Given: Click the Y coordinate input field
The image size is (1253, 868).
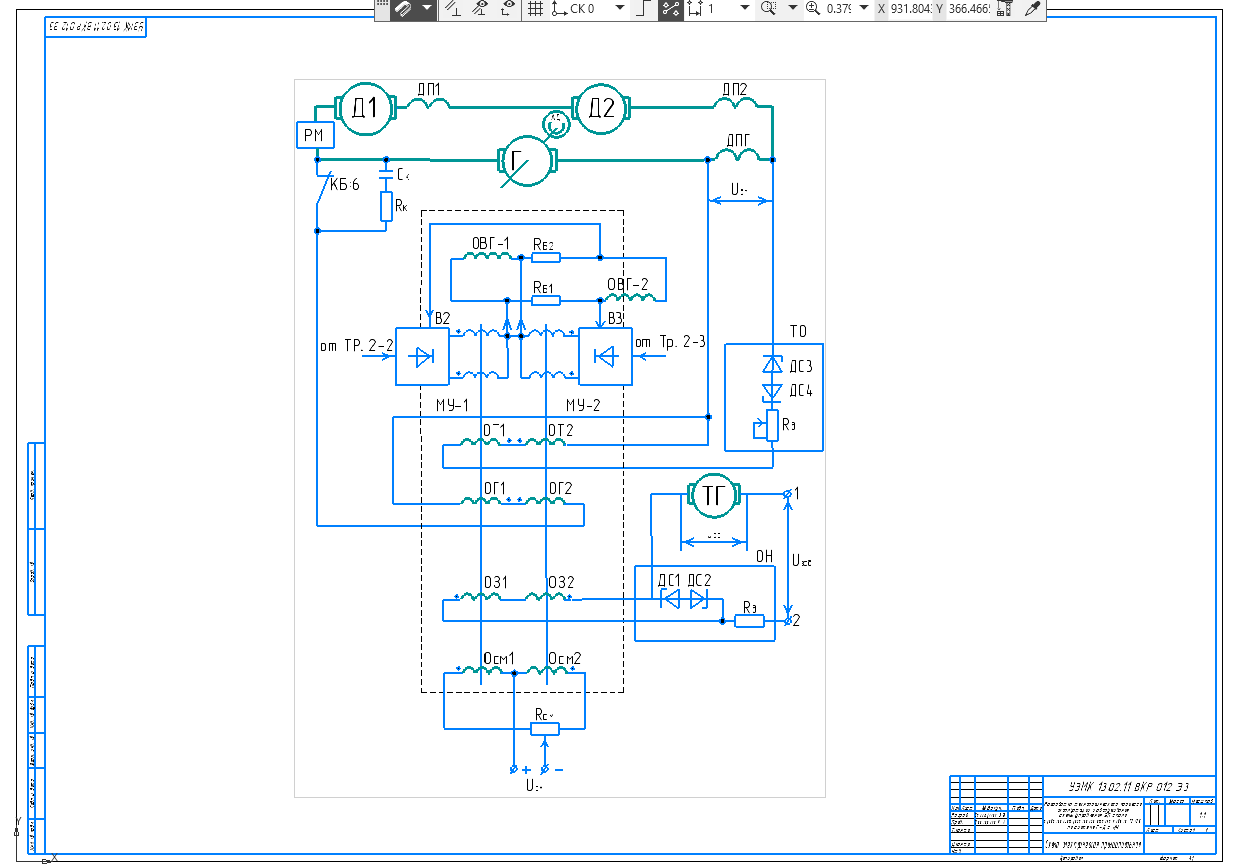Looking at the screenshot, I should [x=967, y=9].
